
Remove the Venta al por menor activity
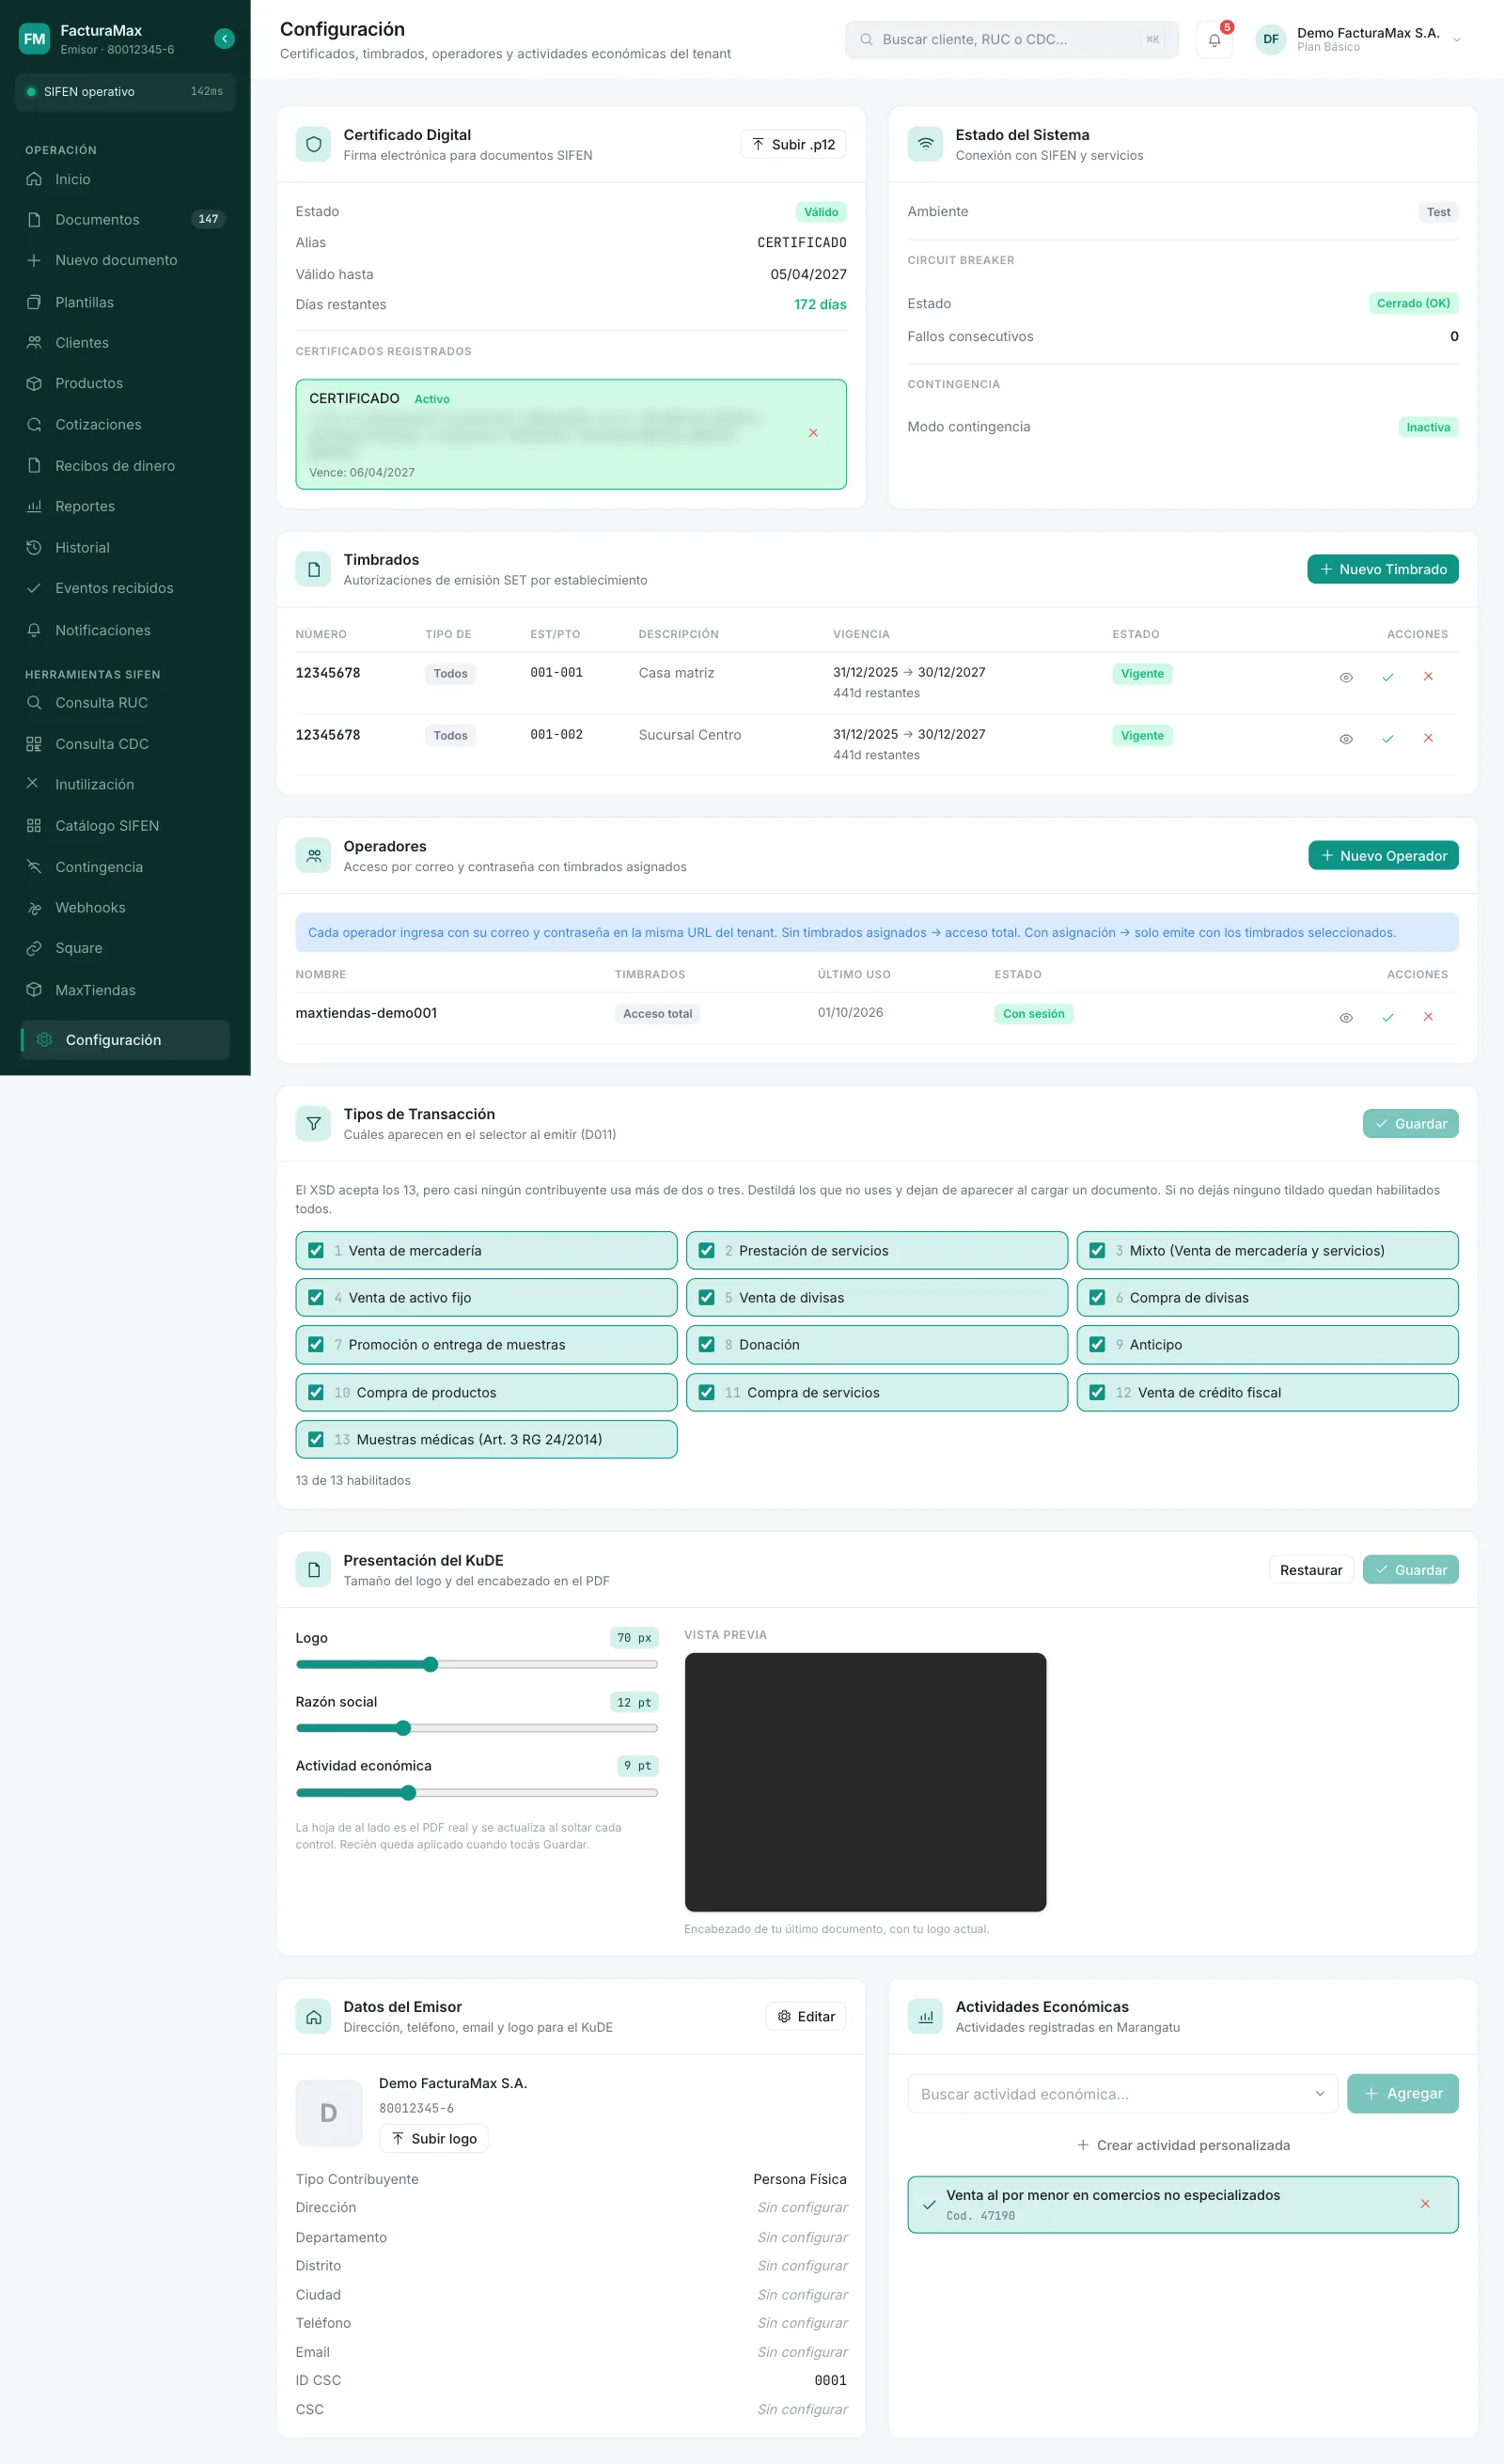click(1425, 2204)
